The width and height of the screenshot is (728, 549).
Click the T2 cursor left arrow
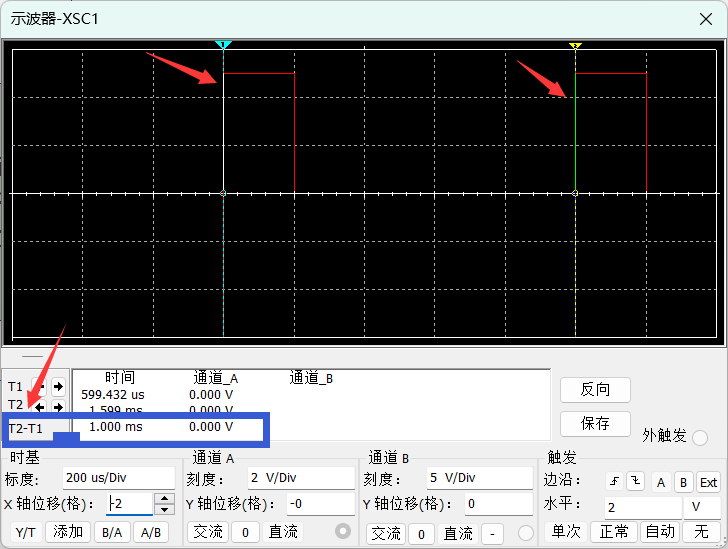(x=40, y=407)
